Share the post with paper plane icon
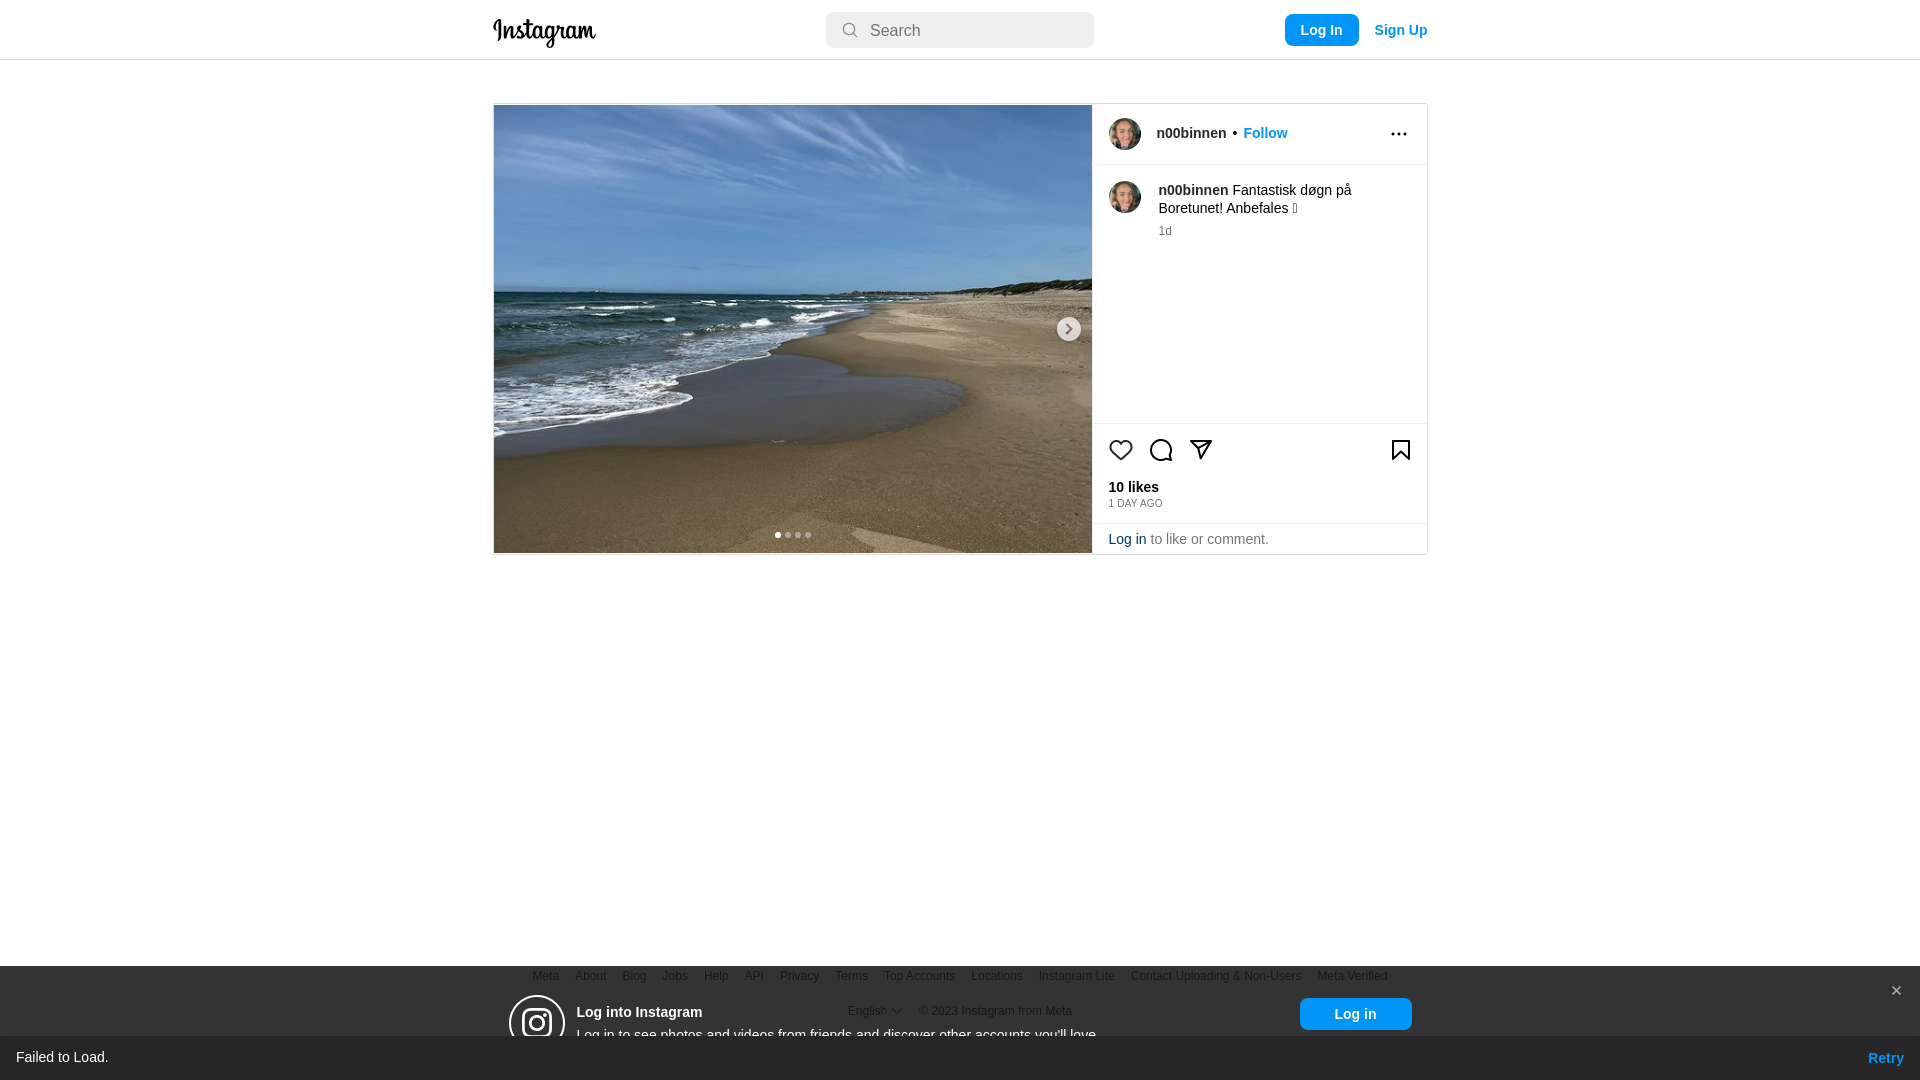The width and height of the screenshot is (1920, 1080). coord(1201,450)
